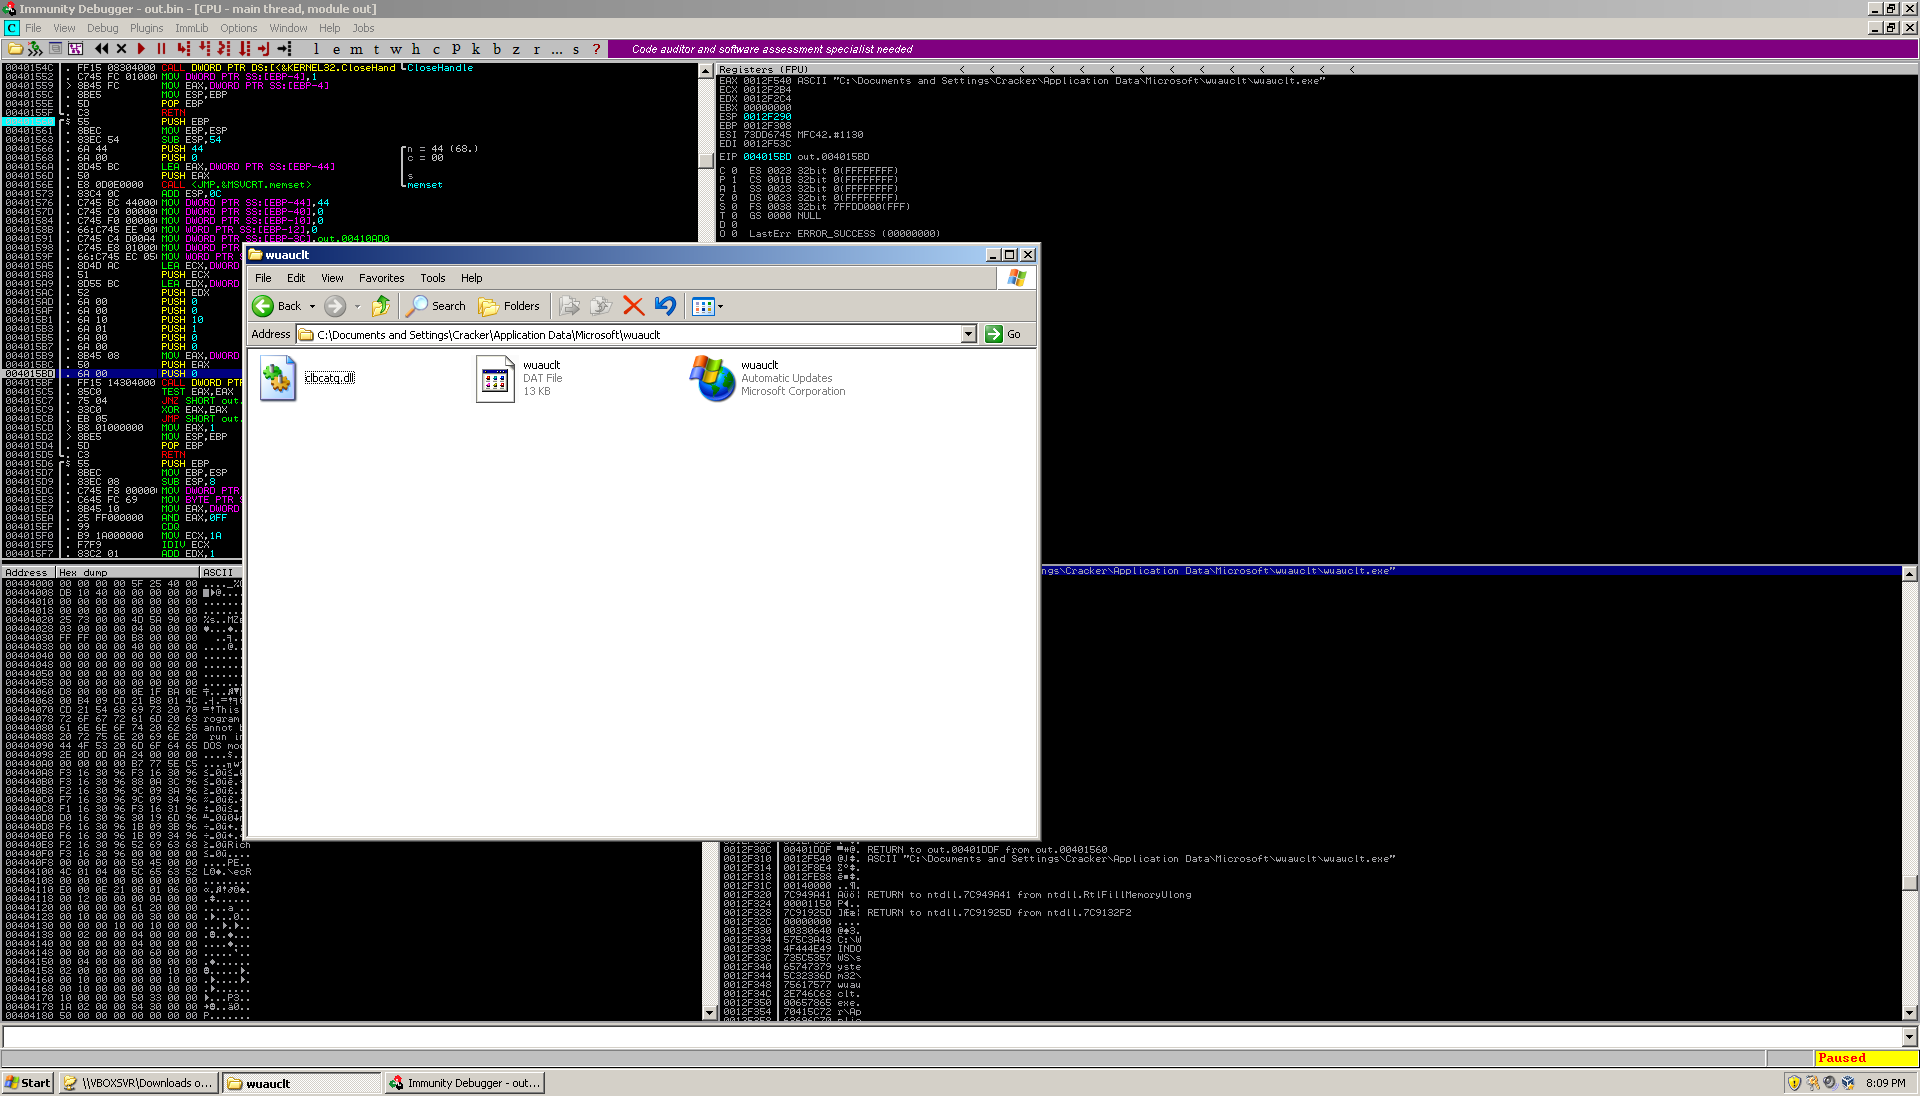Click the Trace Into icon
1920x1096 pixels.
pos(224,49)
